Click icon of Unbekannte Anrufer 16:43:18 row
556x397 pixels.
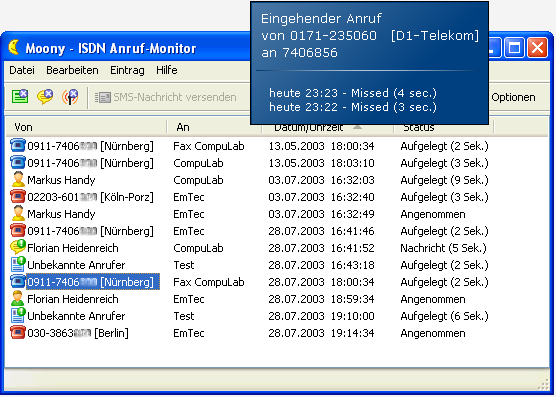point(18,264)
